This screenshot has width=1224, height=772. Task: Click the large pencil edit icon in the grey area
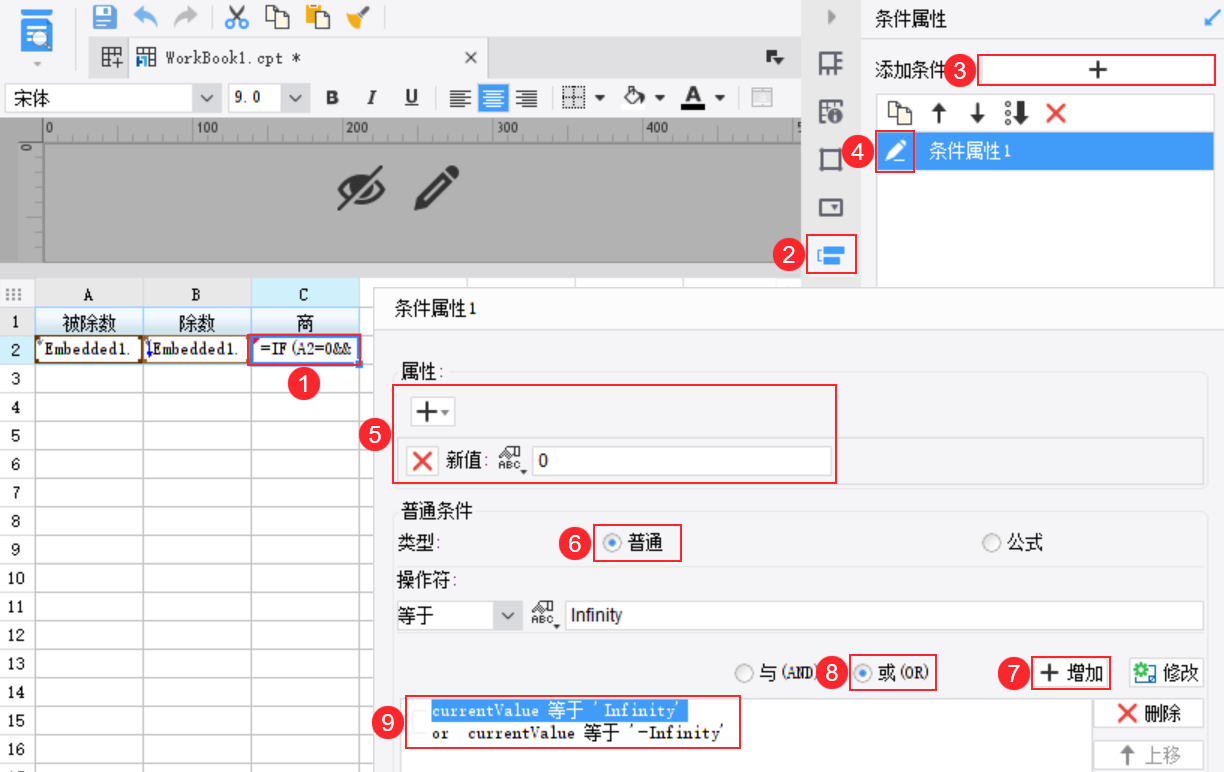point(437,188)
